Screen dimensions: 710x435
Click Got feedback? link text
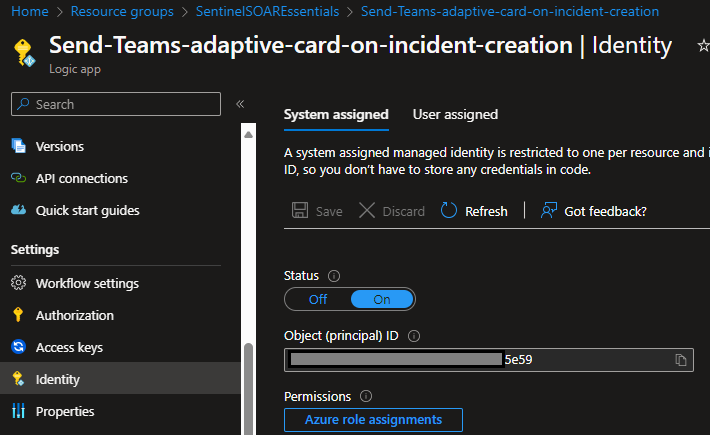605,211
